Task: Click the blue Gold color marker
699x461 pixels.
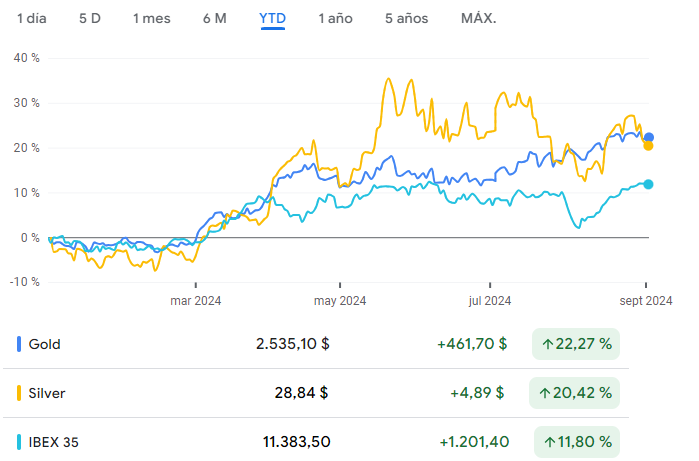Action: [x=20, y=344]
